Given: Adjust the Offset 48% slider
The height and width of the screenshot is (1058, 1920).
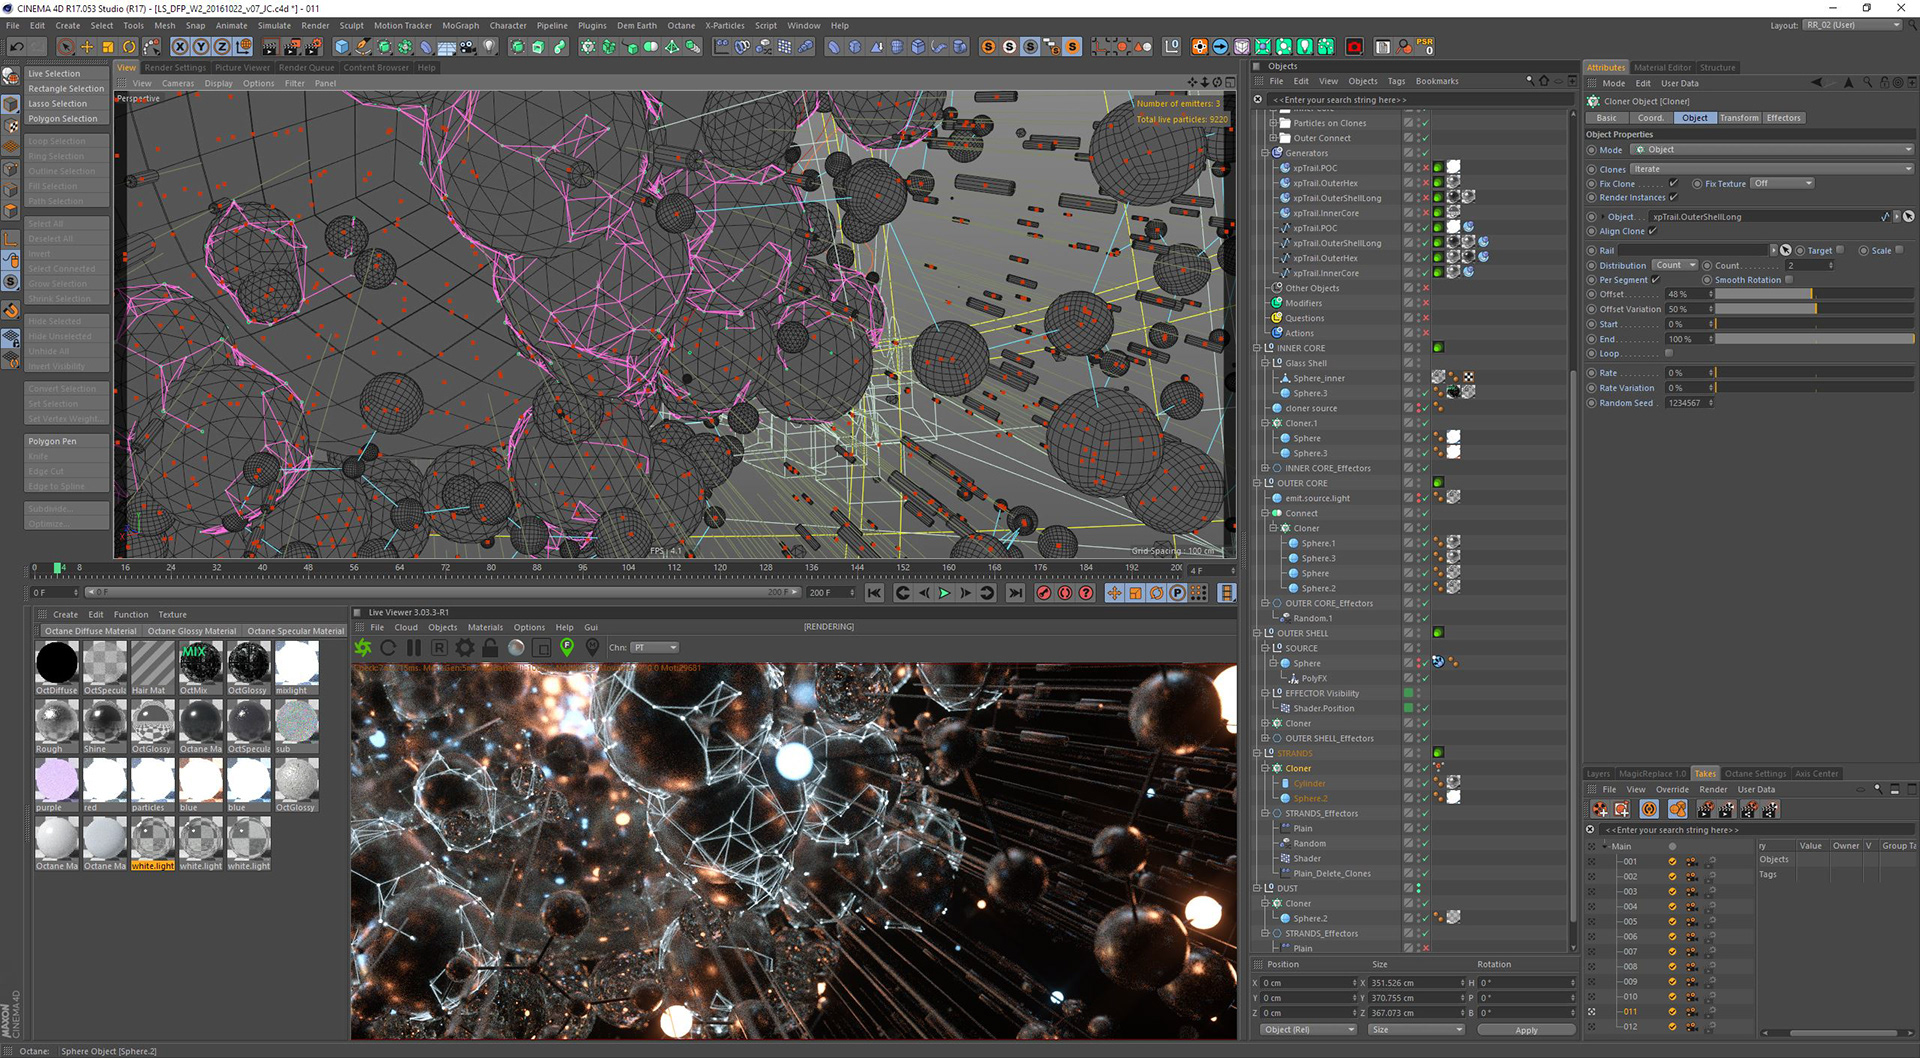Looking at the screenshot, I should (x=1815, y=294).
